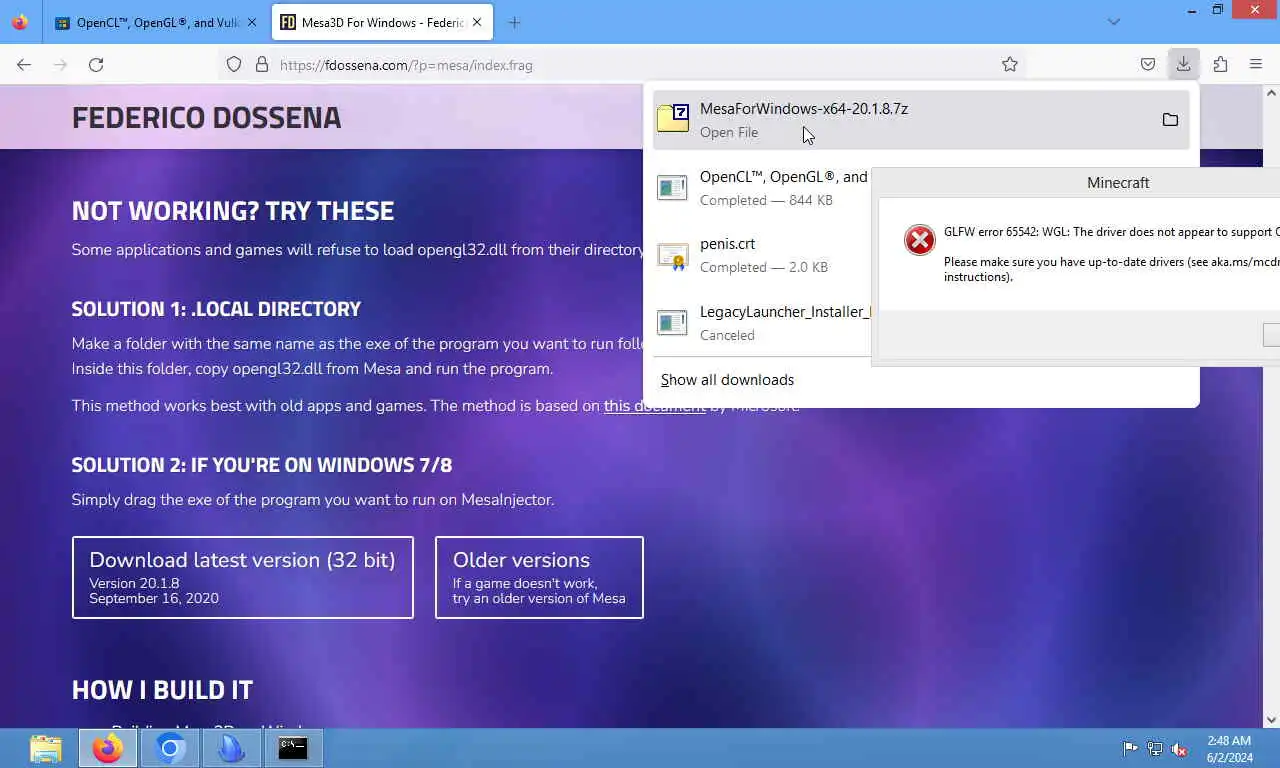This screenshot has width=1280, height=768.
Task: Click the muted volume tray icon
Action: (x=1180, y=748)
